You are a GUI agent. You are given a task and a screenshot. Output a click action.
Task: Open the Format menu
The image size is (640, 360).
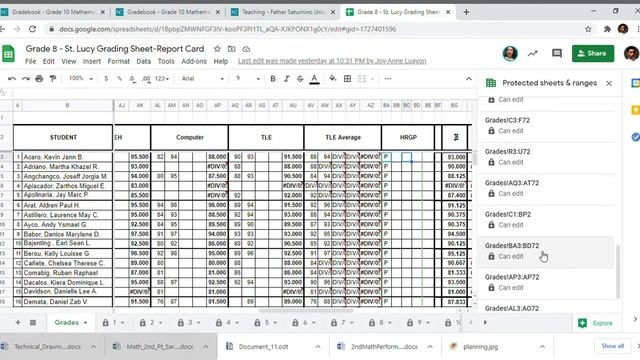pos(118,61)
